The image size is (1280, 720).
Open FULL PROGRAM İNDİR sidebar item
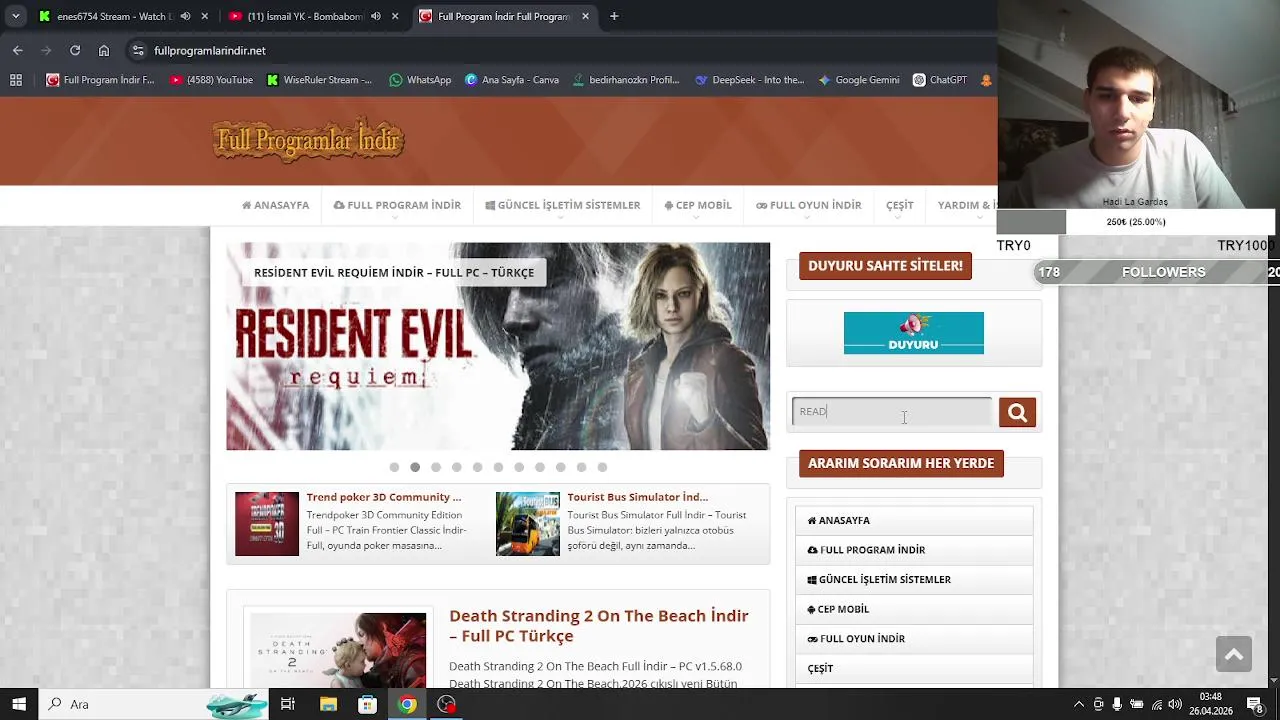(914, 550)
